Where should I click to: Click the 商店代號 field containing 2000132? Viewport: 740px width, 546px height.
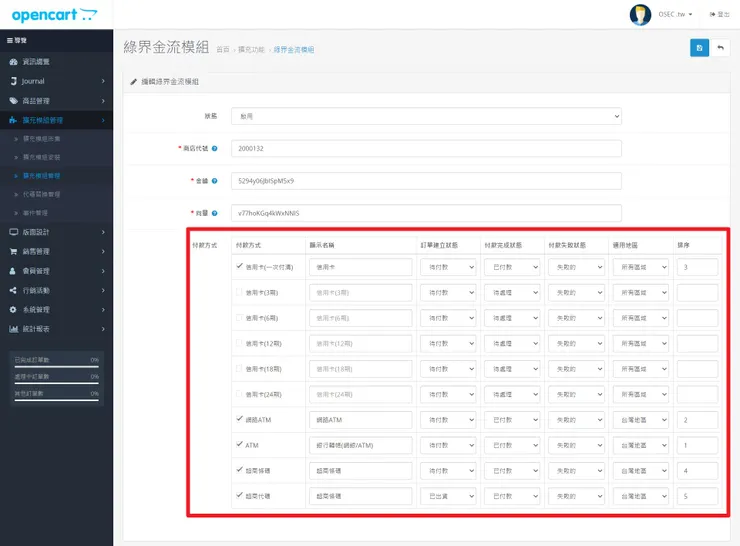coord(426,149)
